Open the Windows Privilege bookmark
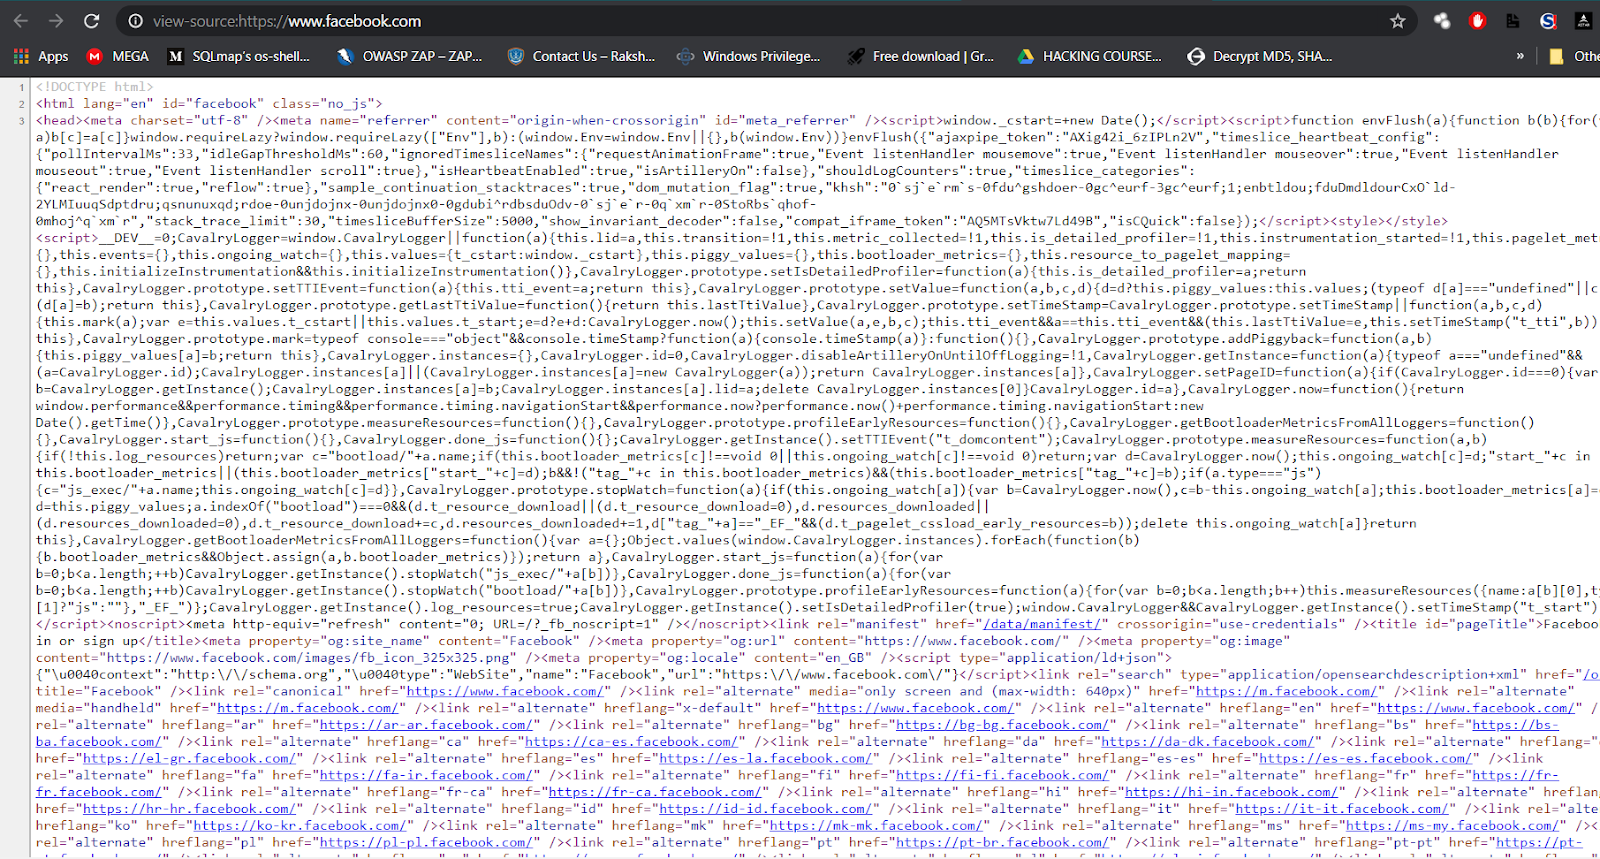1600x859 pixels. (749, 57)
